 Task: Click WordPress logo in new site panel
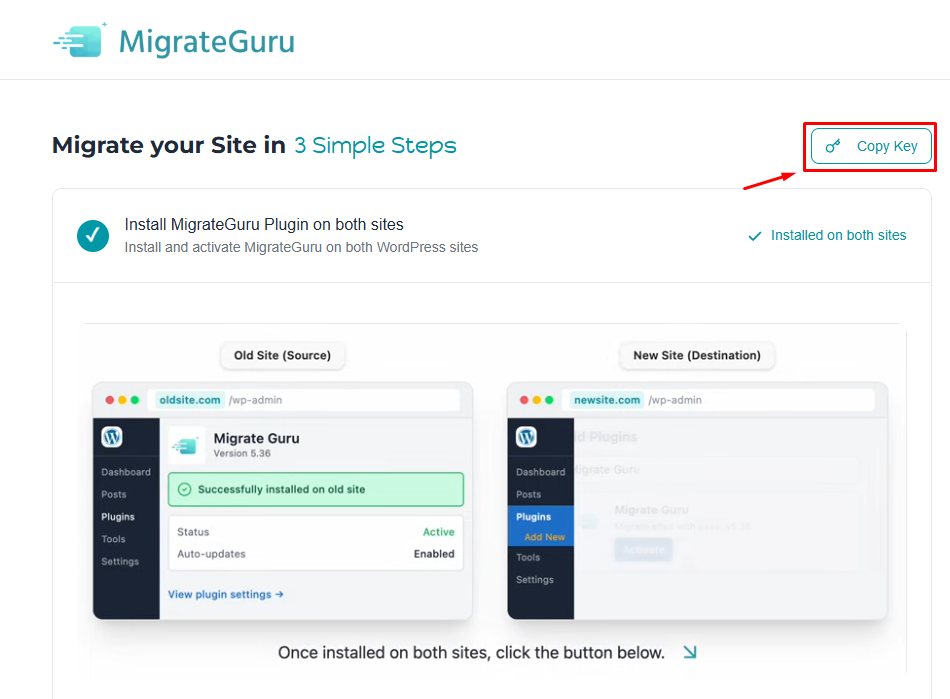click(526, 437)
